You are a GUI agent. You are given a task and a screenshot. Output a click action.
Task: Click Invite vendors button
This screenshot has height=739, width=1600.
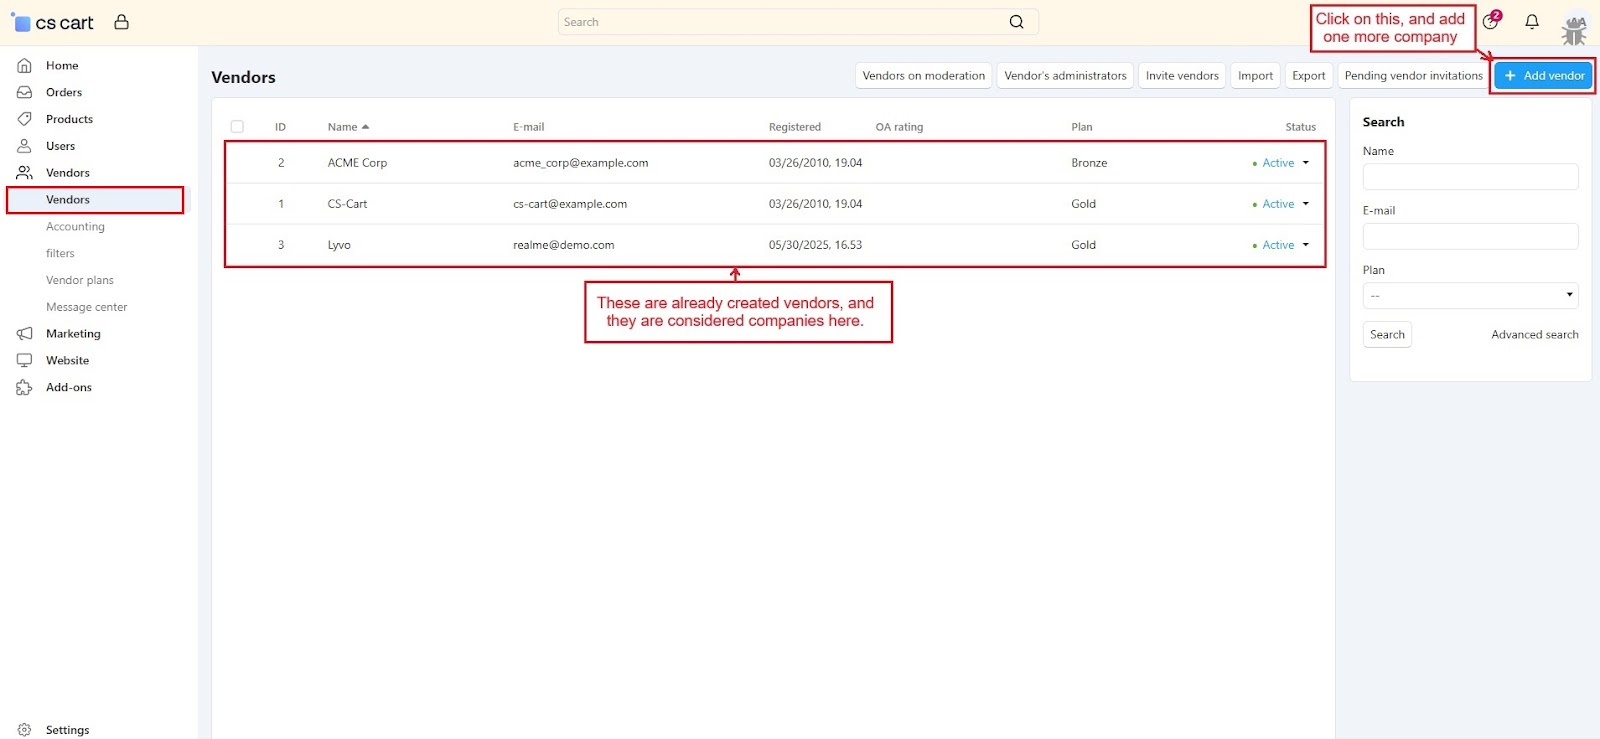pyautogui.click(x=1182, y=76)
